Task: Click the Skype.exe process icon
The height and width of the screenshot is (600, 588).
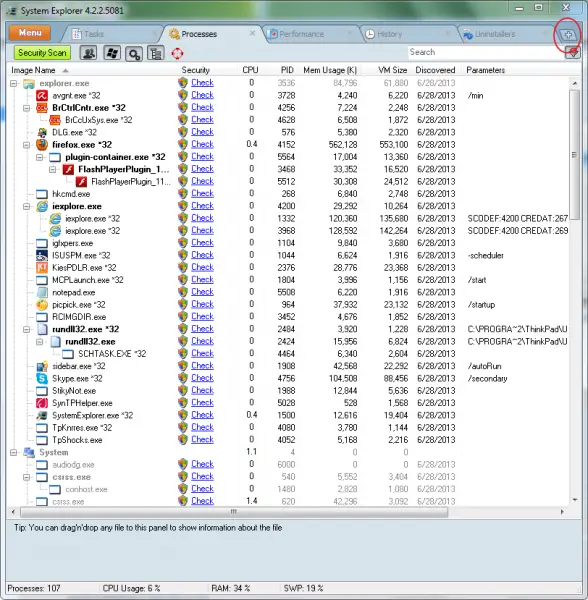Action: 42,378
